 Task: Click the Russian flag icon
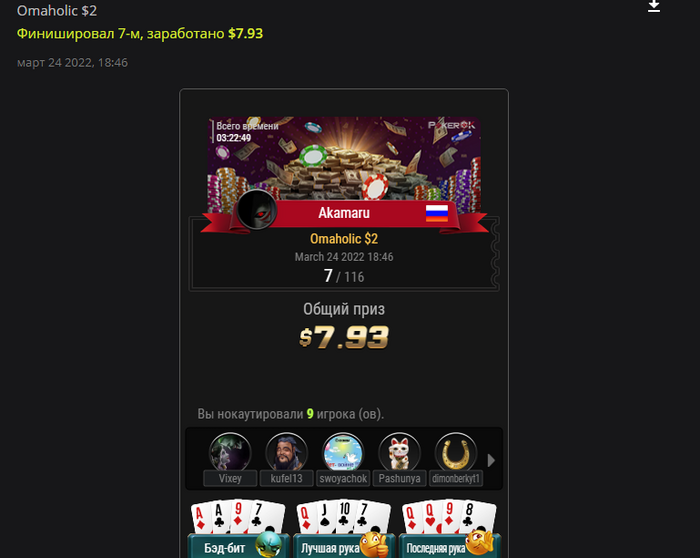(x=437, y=213)
